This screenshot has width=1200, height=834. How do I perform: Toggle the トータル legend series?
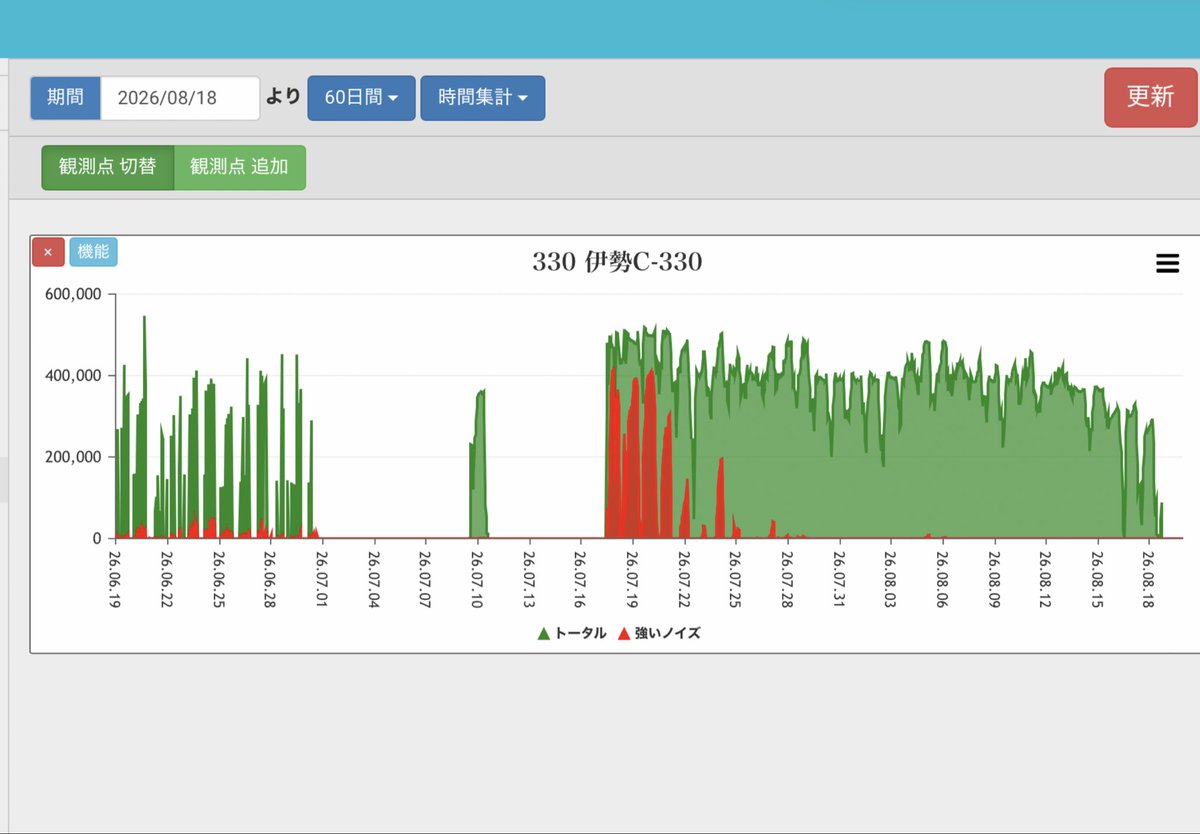[x=572, y=633]
